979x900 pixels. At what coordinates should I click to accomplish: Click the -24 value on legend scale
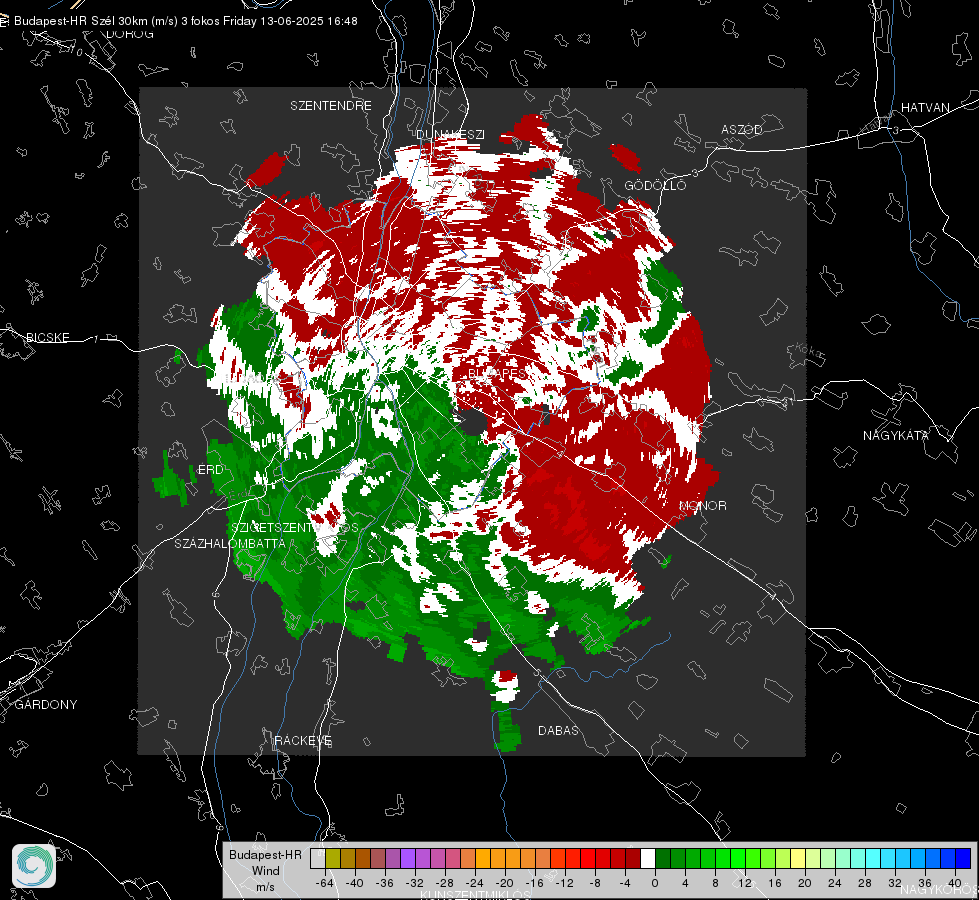(x=475, y=883)
